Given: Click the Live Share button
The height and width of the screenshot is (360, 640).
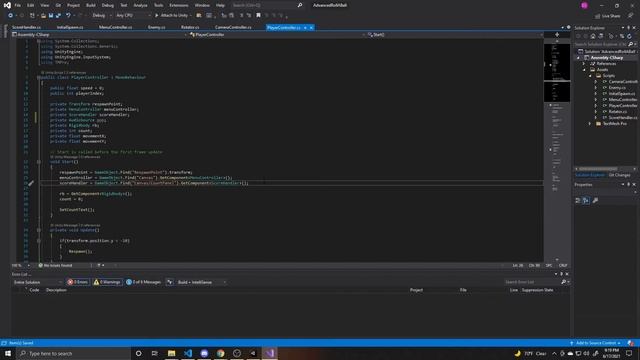Looking at the screenshot, I should (x=607, y=16).
